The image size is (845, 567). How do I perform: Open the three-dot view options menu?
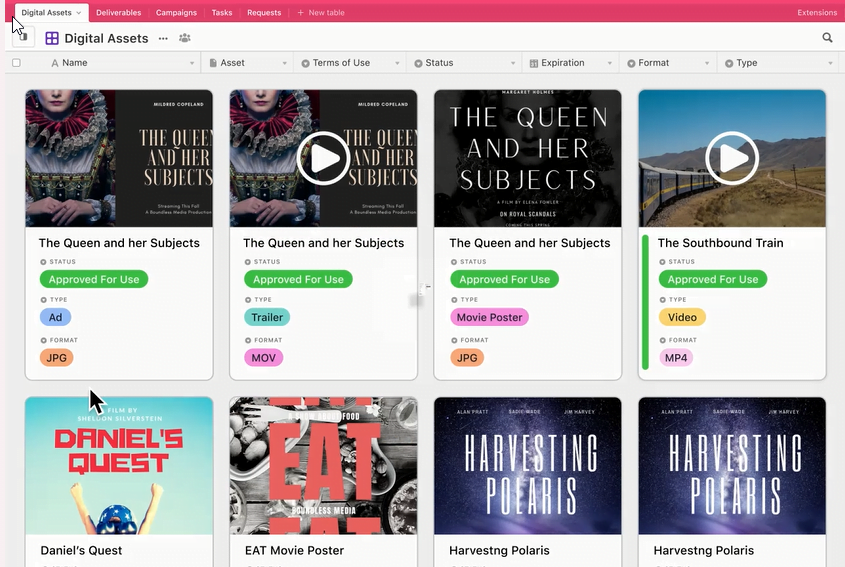pos(163,39)
